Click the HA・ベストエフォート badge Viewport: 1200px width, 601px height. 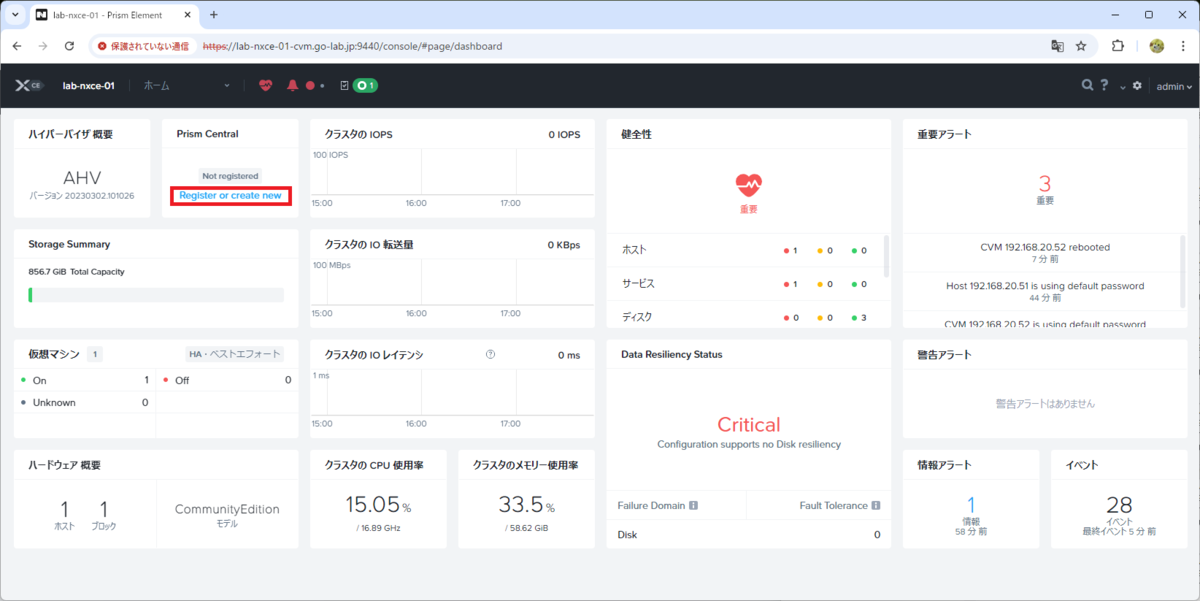pos(235,354)
